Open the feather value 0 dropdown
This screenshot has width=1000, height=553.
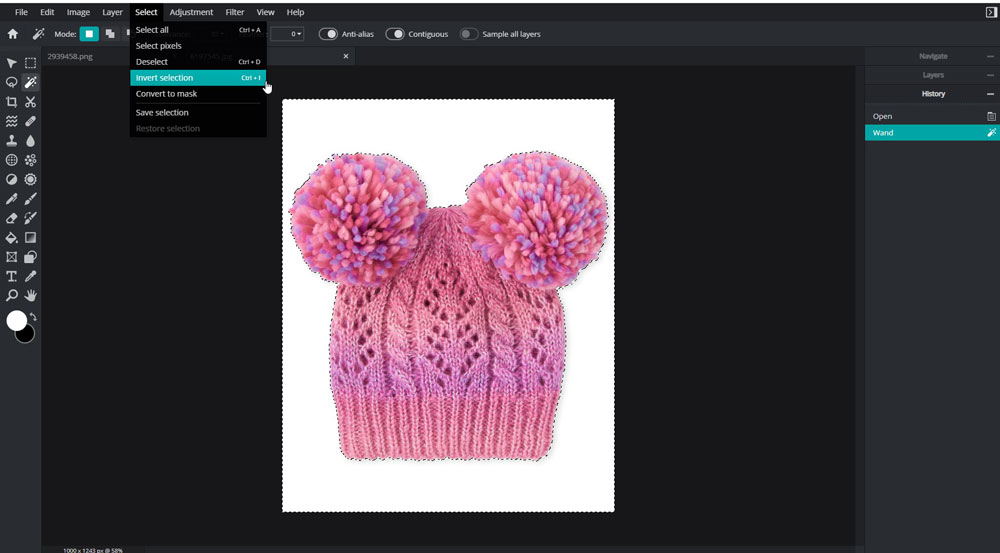(x=286, y=34)
